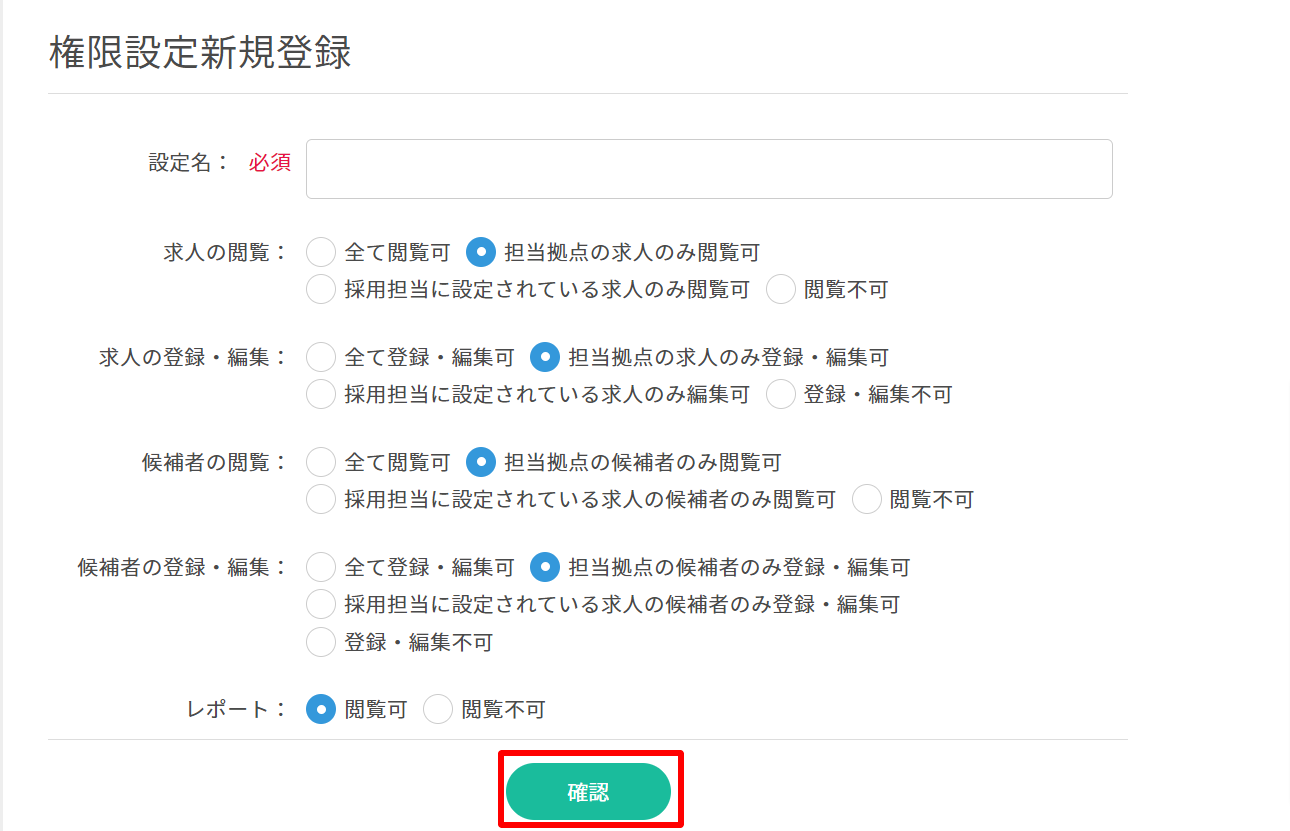Choose 採用担当に設定されている求人のみ閲覧可
This screenshot has width=1290, height=831.
(321, 290)
